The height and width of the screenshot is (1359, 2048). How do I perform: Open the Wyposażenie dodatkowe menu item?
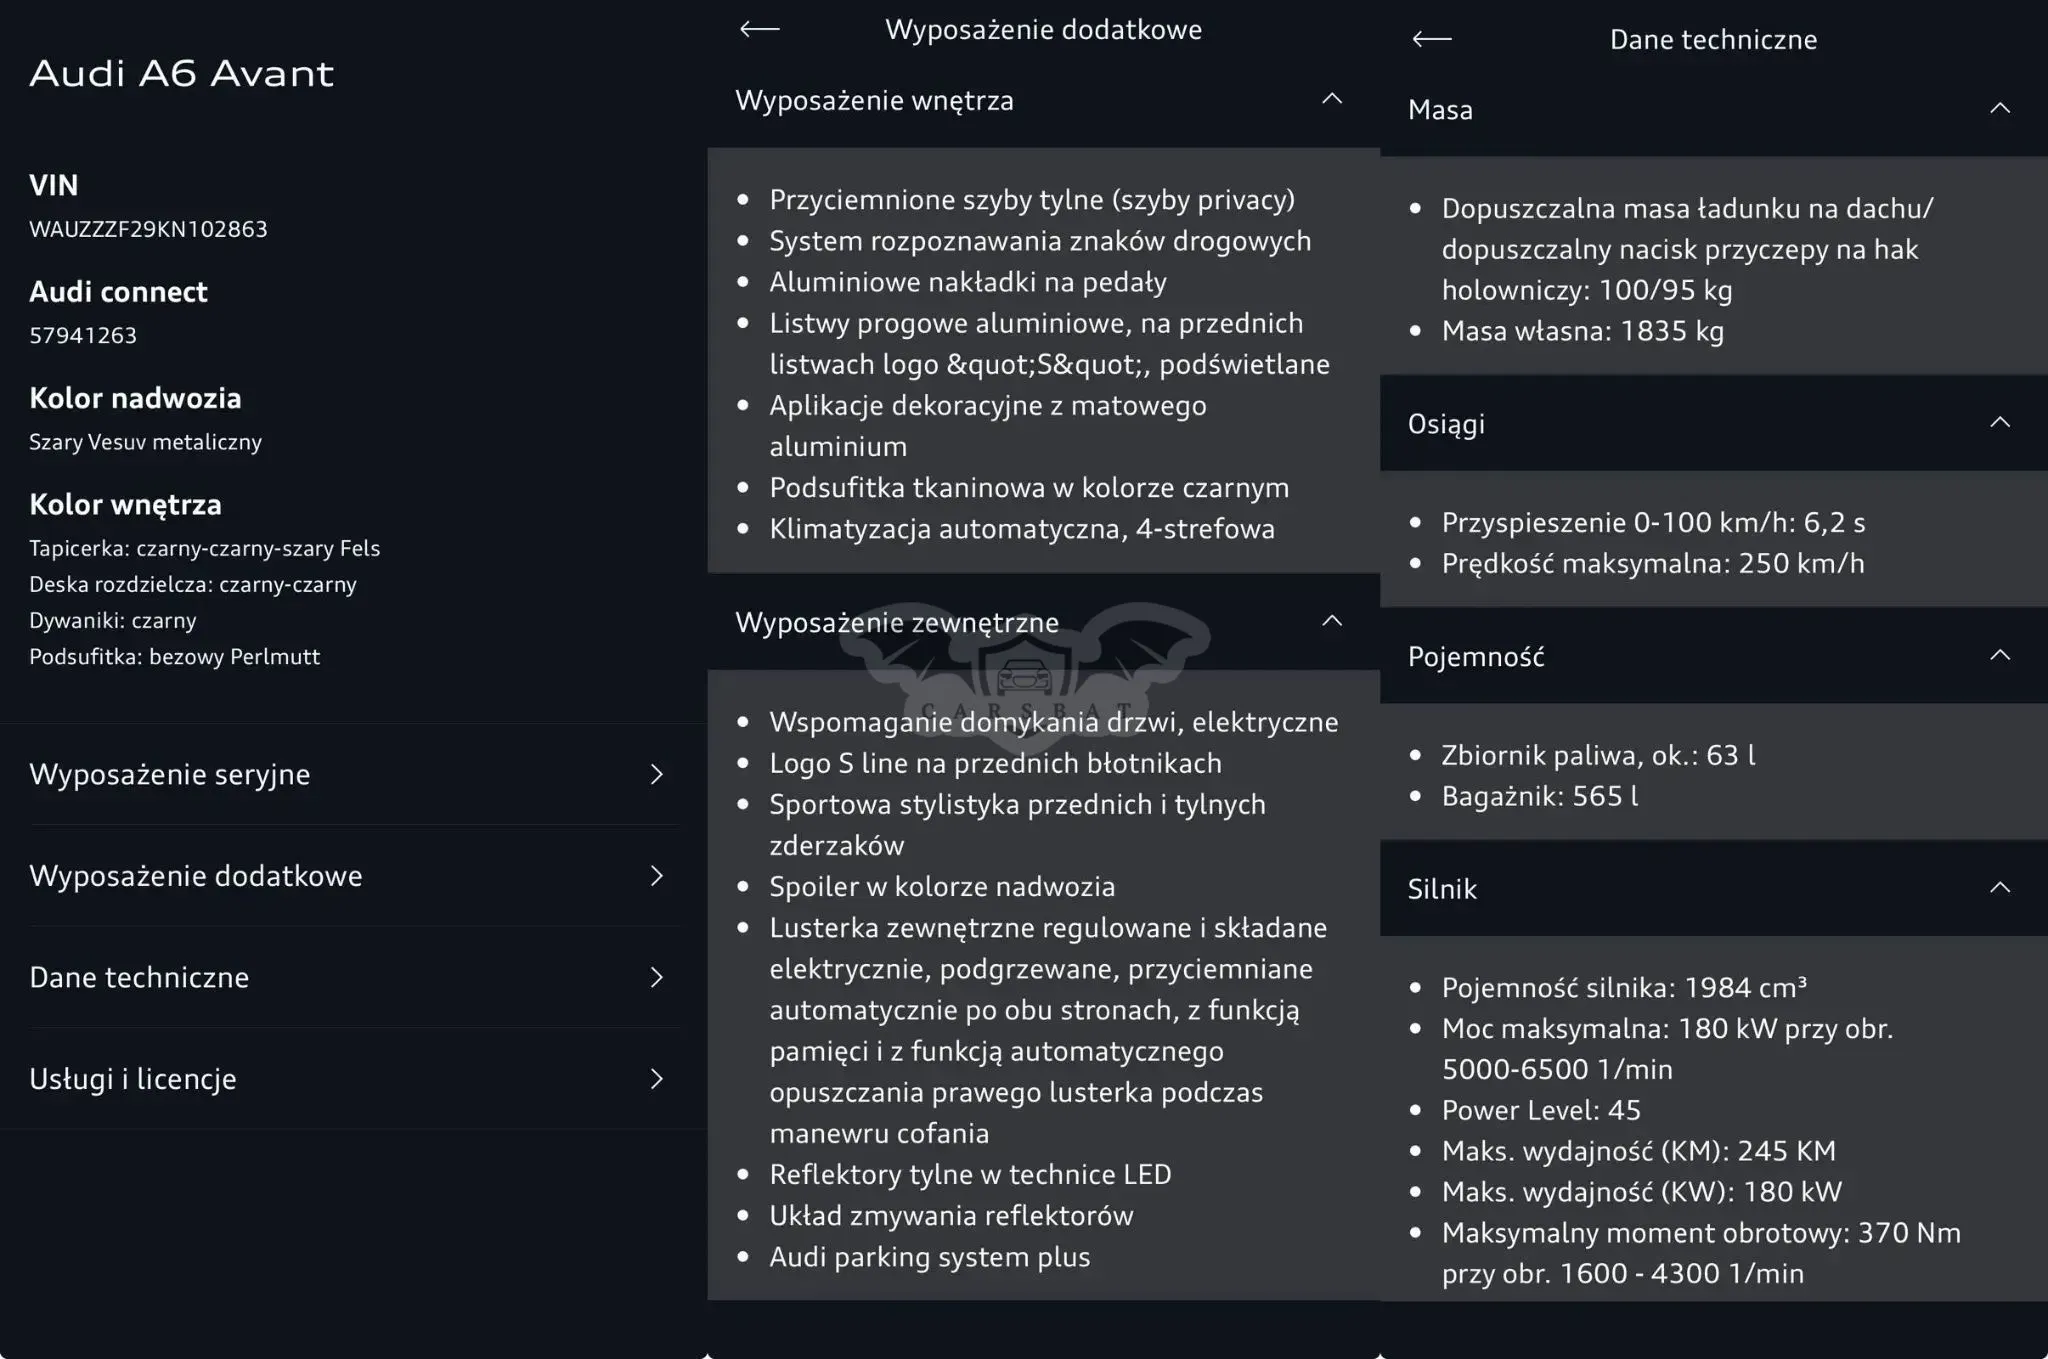click(x=347, y=876)
